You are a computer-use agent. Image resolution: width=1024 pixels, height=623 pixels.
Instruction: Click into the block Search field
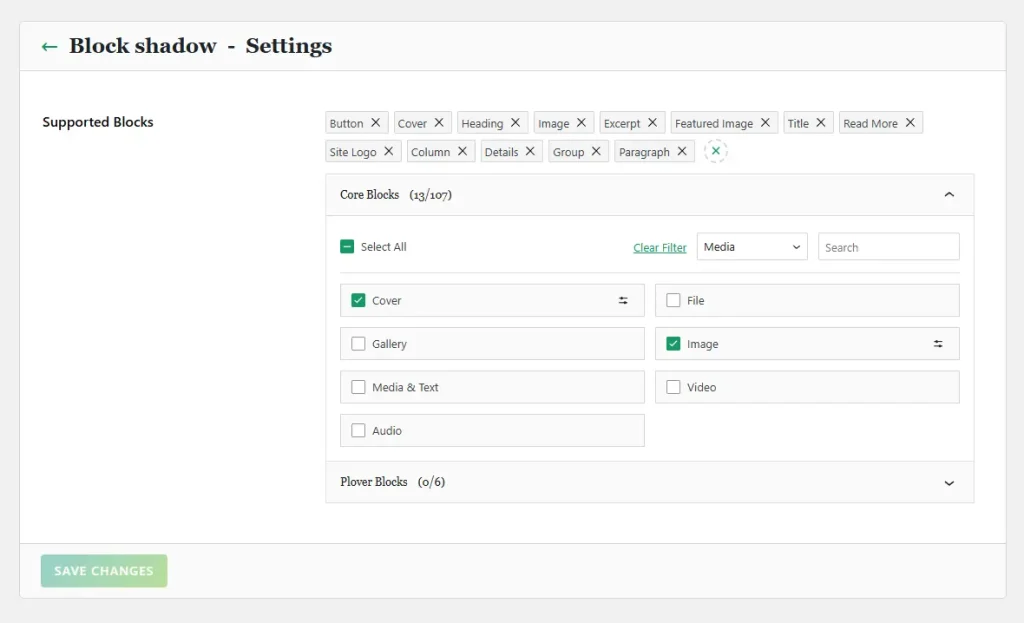888,247
